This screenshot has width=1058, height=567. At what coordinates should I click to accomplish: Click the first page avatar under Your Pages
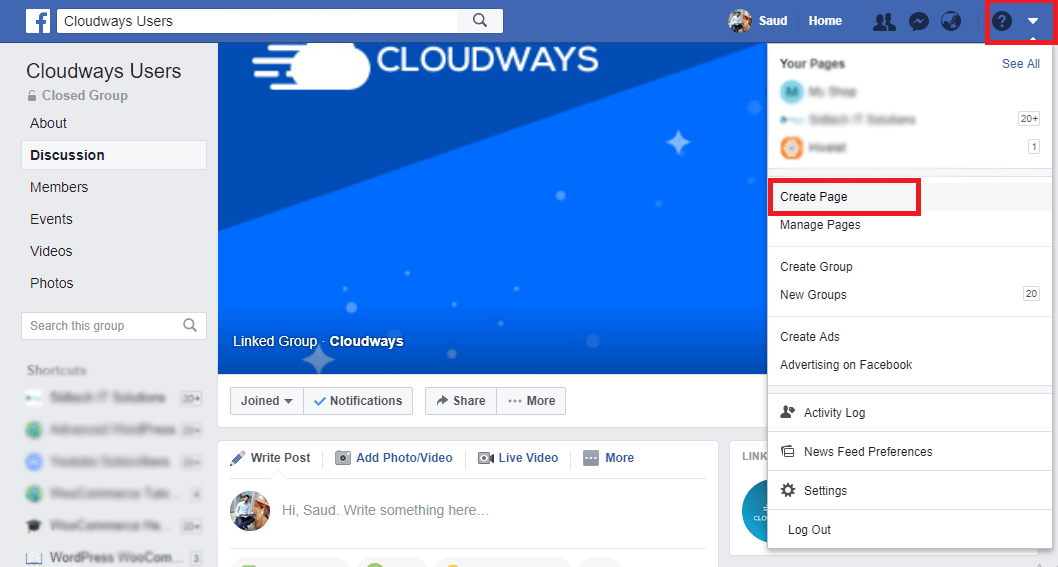pyautogui.click(x=791, y=92)
